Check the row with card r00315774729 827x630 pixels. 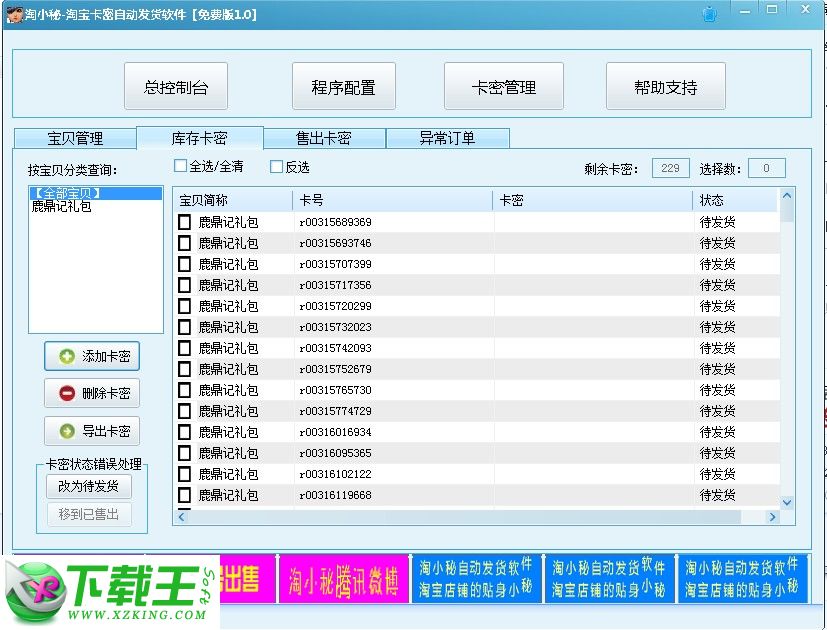[185, 411]
